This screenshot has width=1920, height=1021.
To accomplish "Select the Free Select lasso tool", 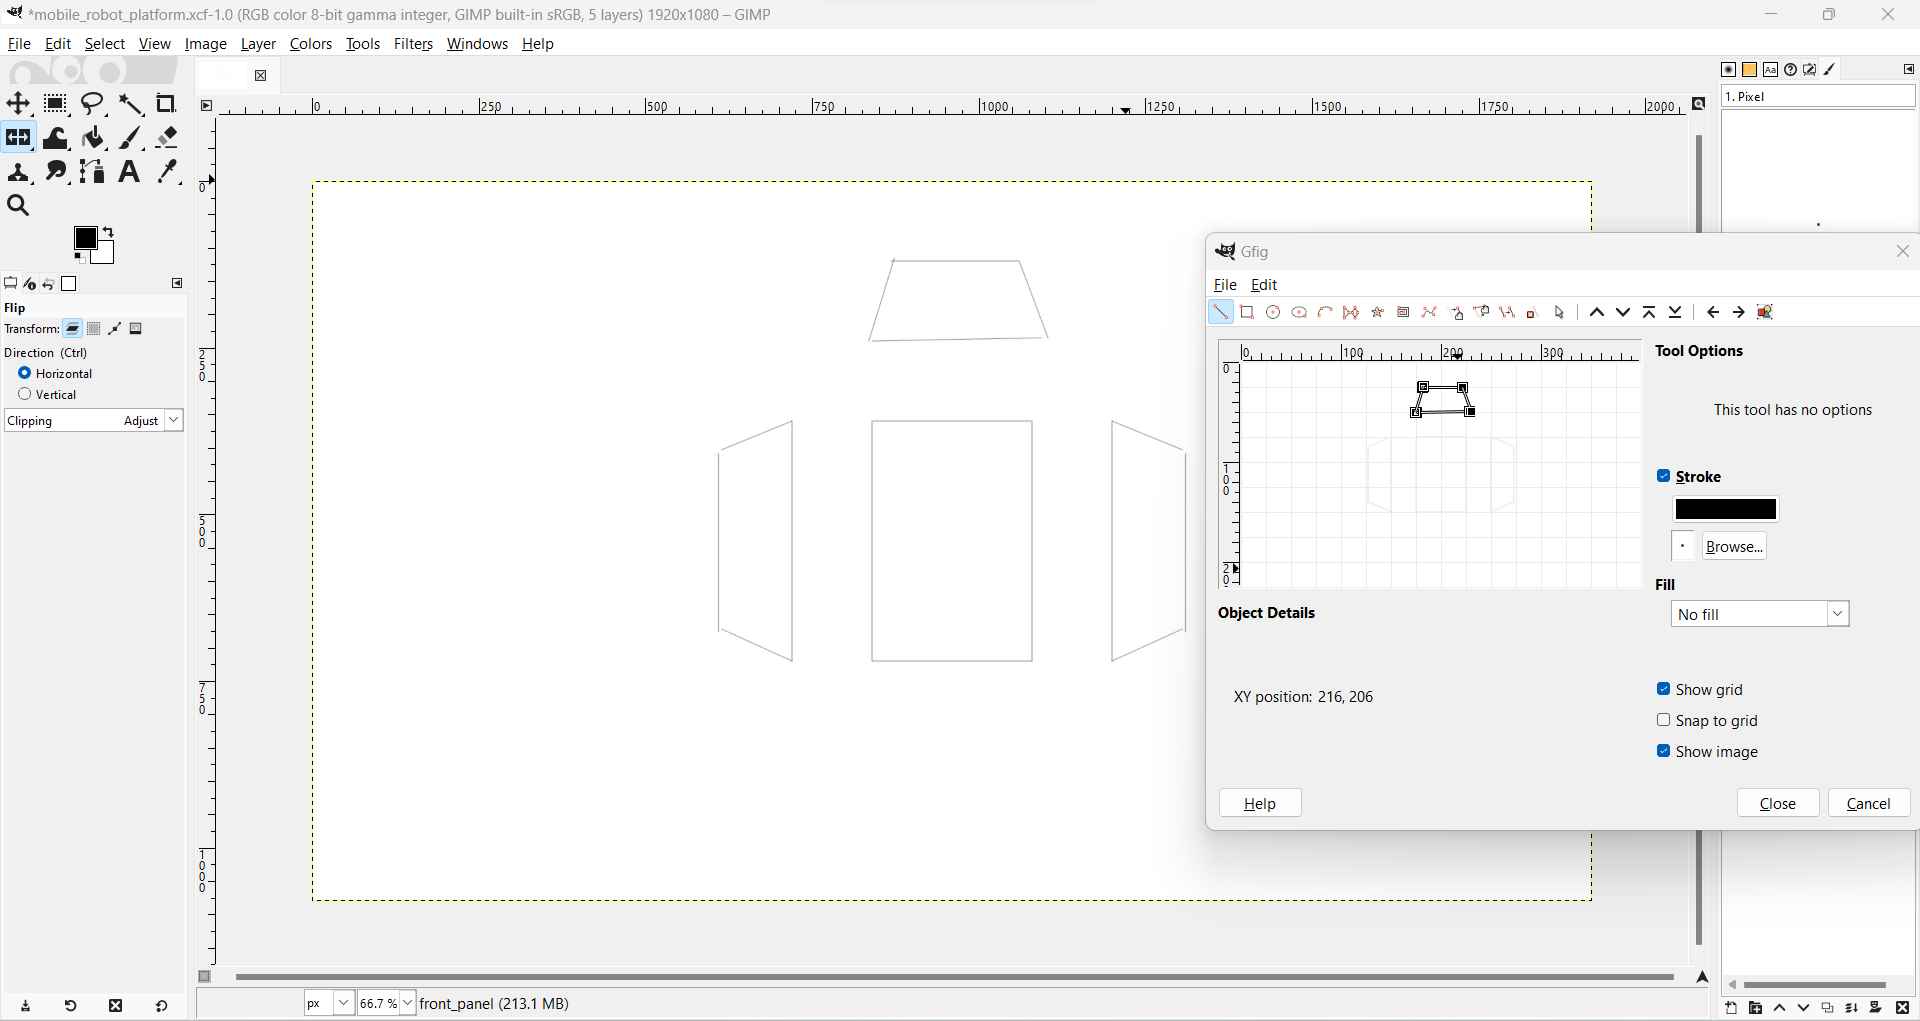I will click(x=93, y=104).
